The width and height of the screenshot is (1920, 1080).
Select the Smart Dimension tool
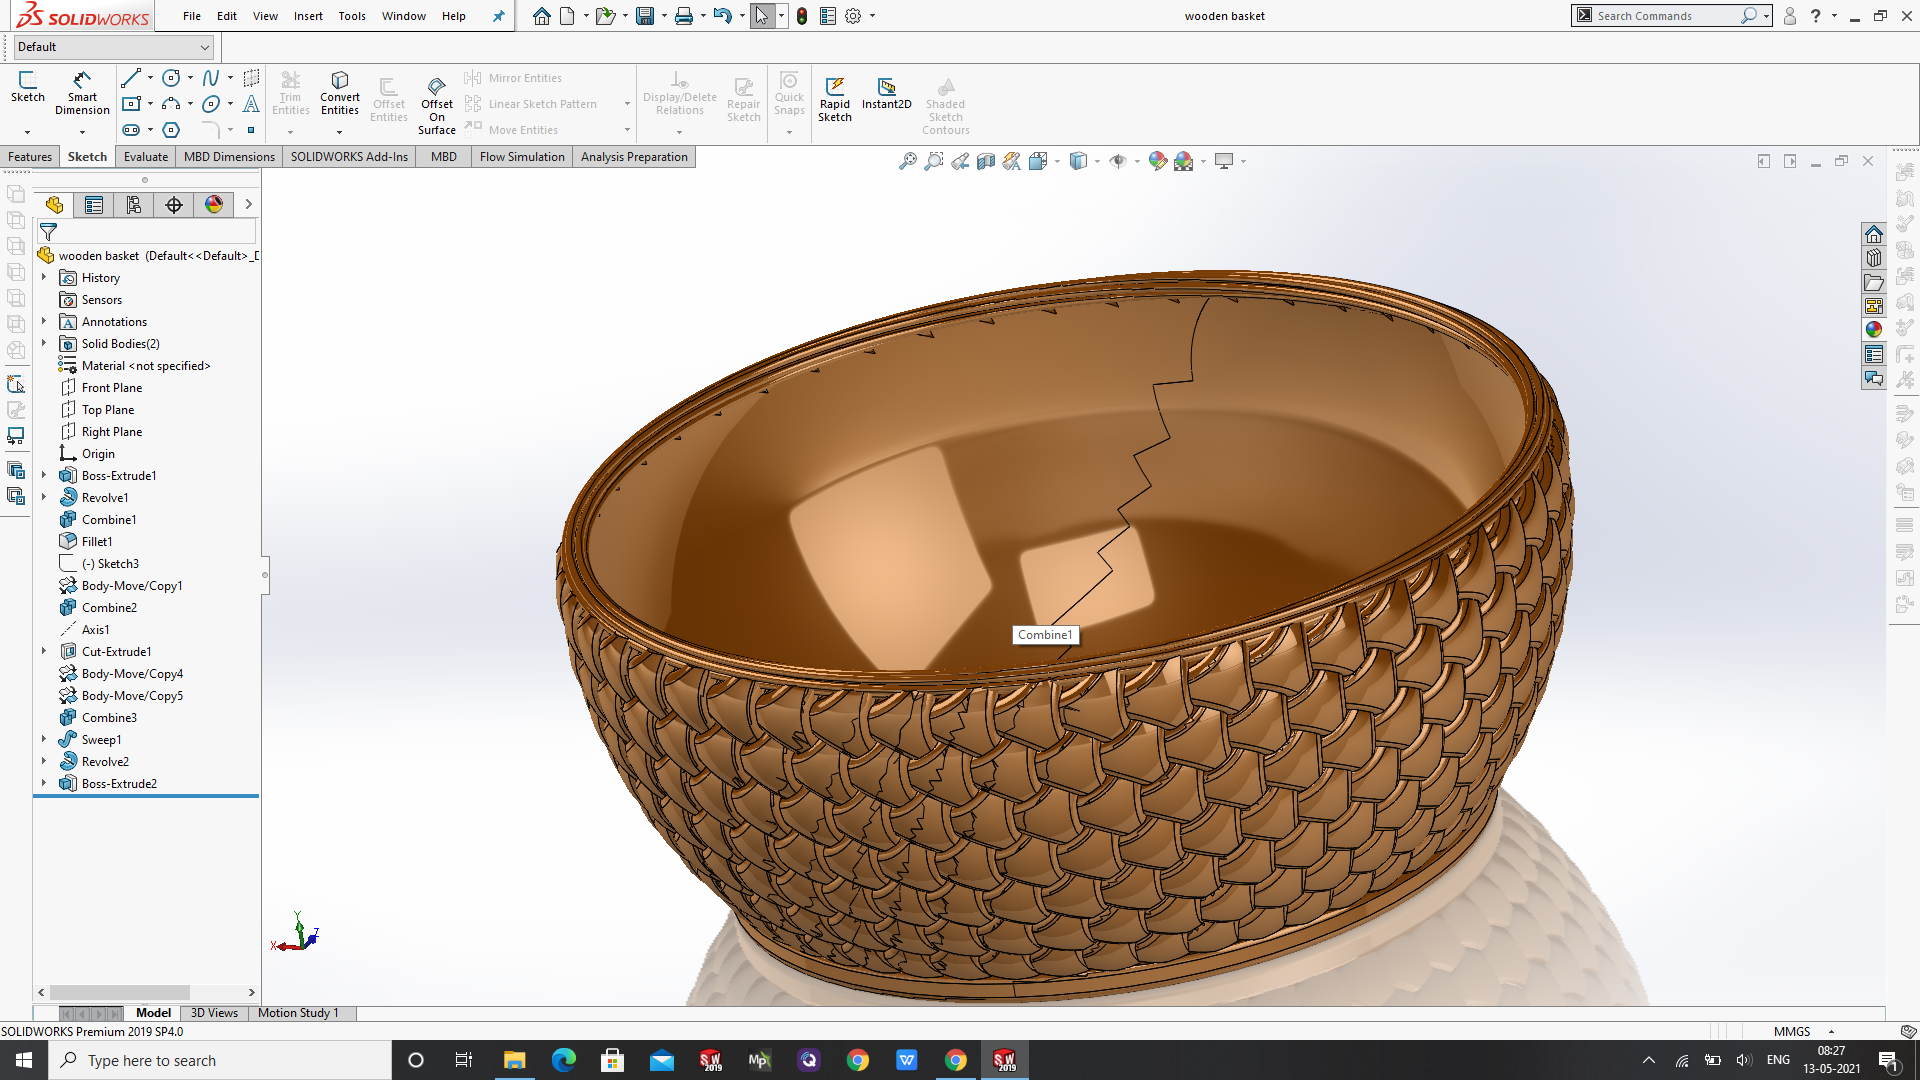[x=82, y=92]
